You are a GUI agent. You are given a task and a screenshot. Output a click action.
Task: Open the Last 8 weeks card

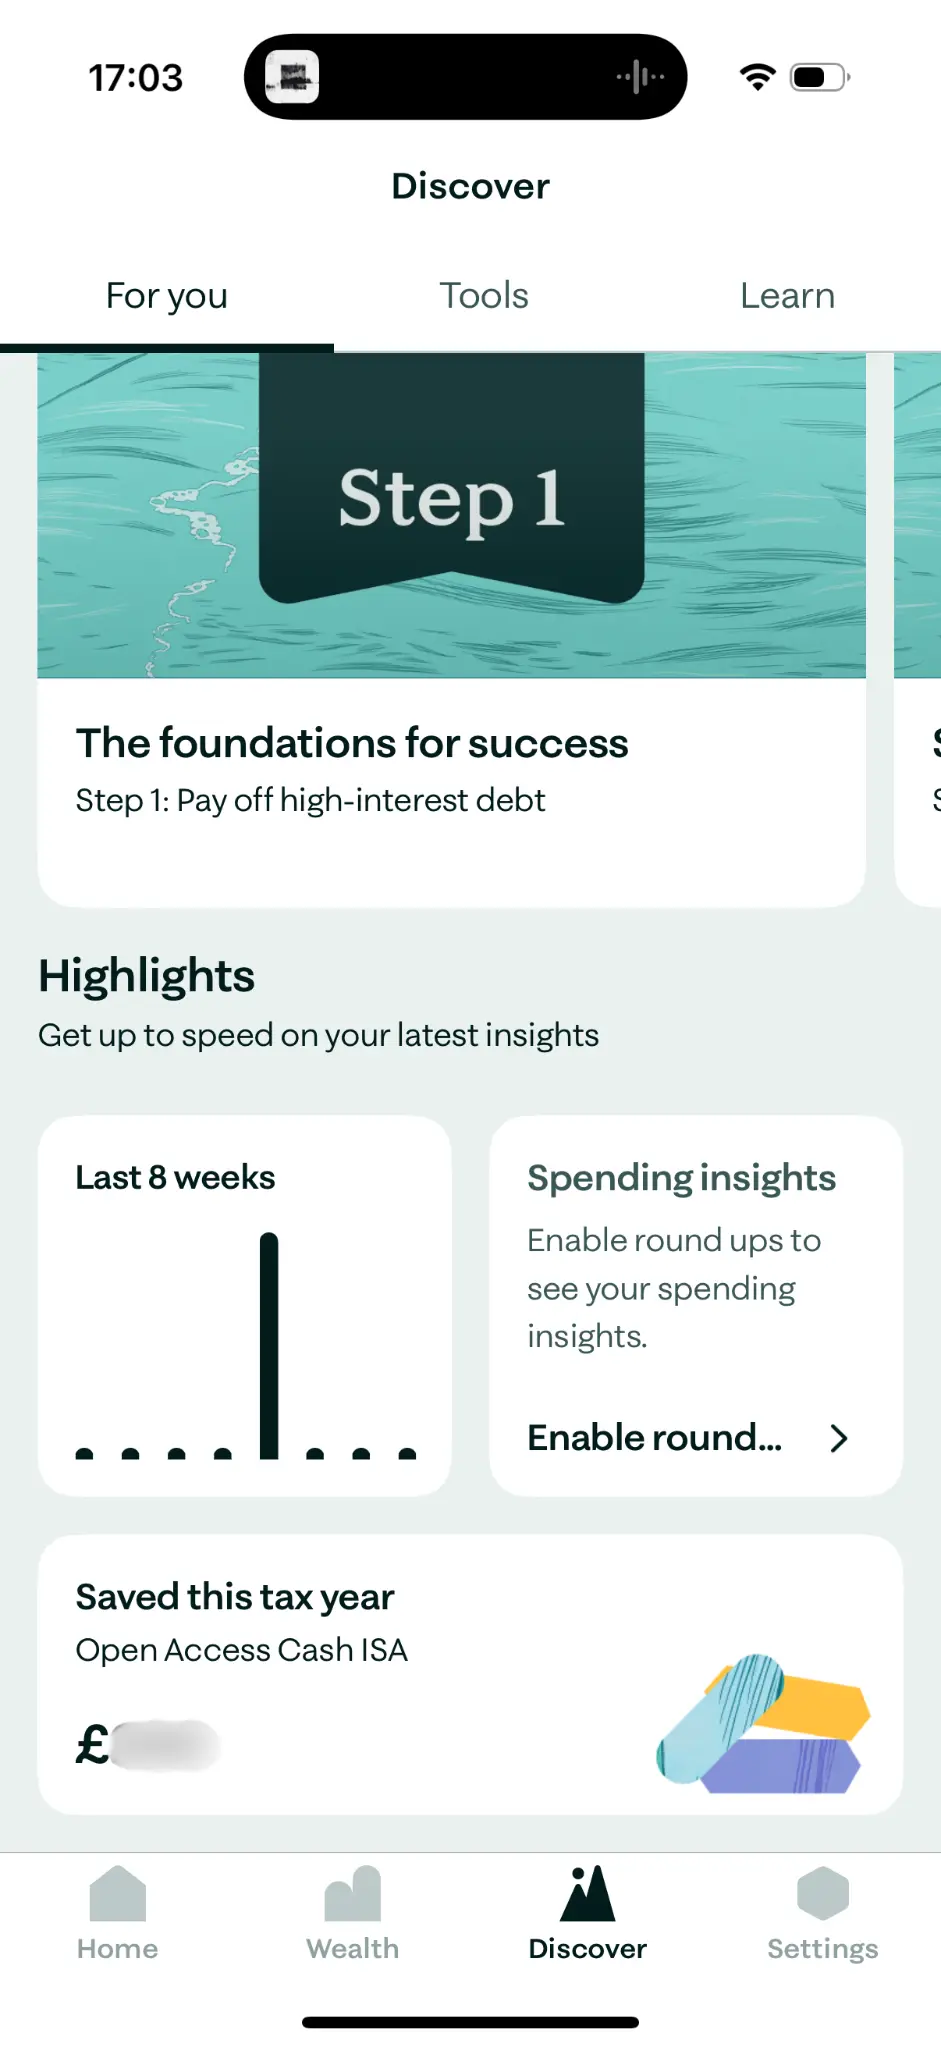pyautogui.click(x=244, y=1305)
